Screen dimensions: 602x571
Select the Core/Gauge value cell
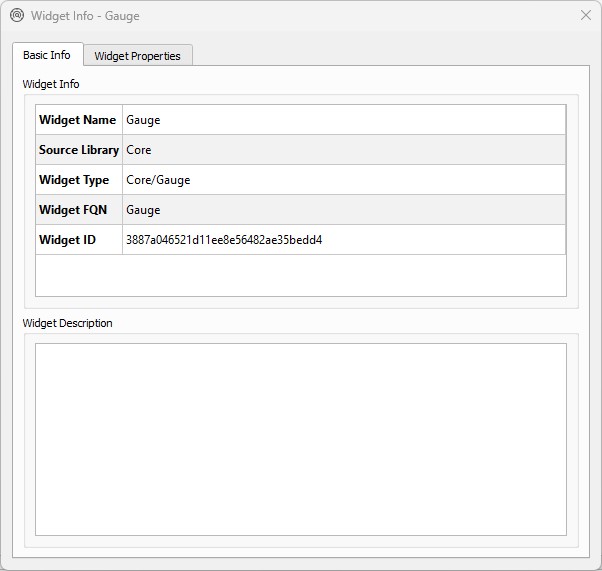click(x=158, y=180)
